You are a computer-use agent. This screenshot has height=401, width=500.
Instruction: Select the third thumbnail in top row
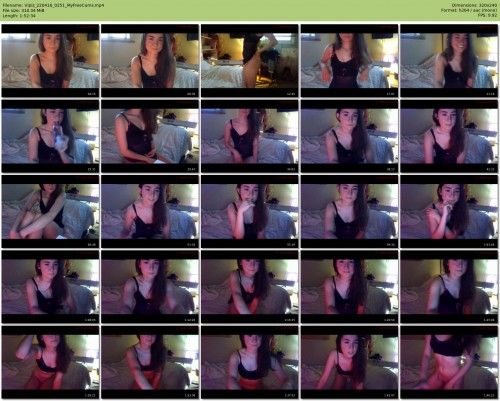pos(250,61)
